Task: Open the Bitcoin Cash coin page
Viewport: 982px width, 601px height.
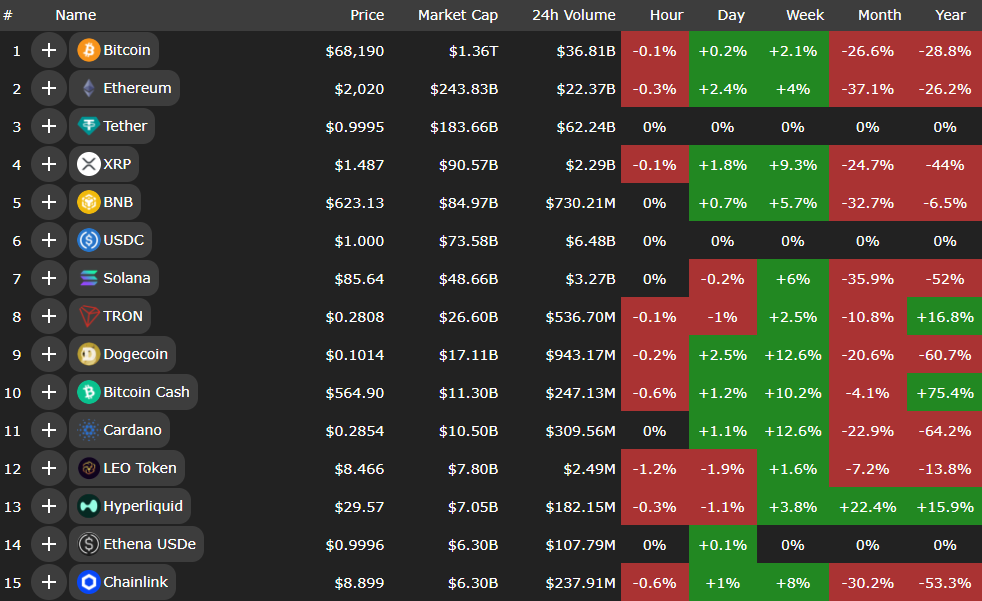Action: (x=146, y=392)
